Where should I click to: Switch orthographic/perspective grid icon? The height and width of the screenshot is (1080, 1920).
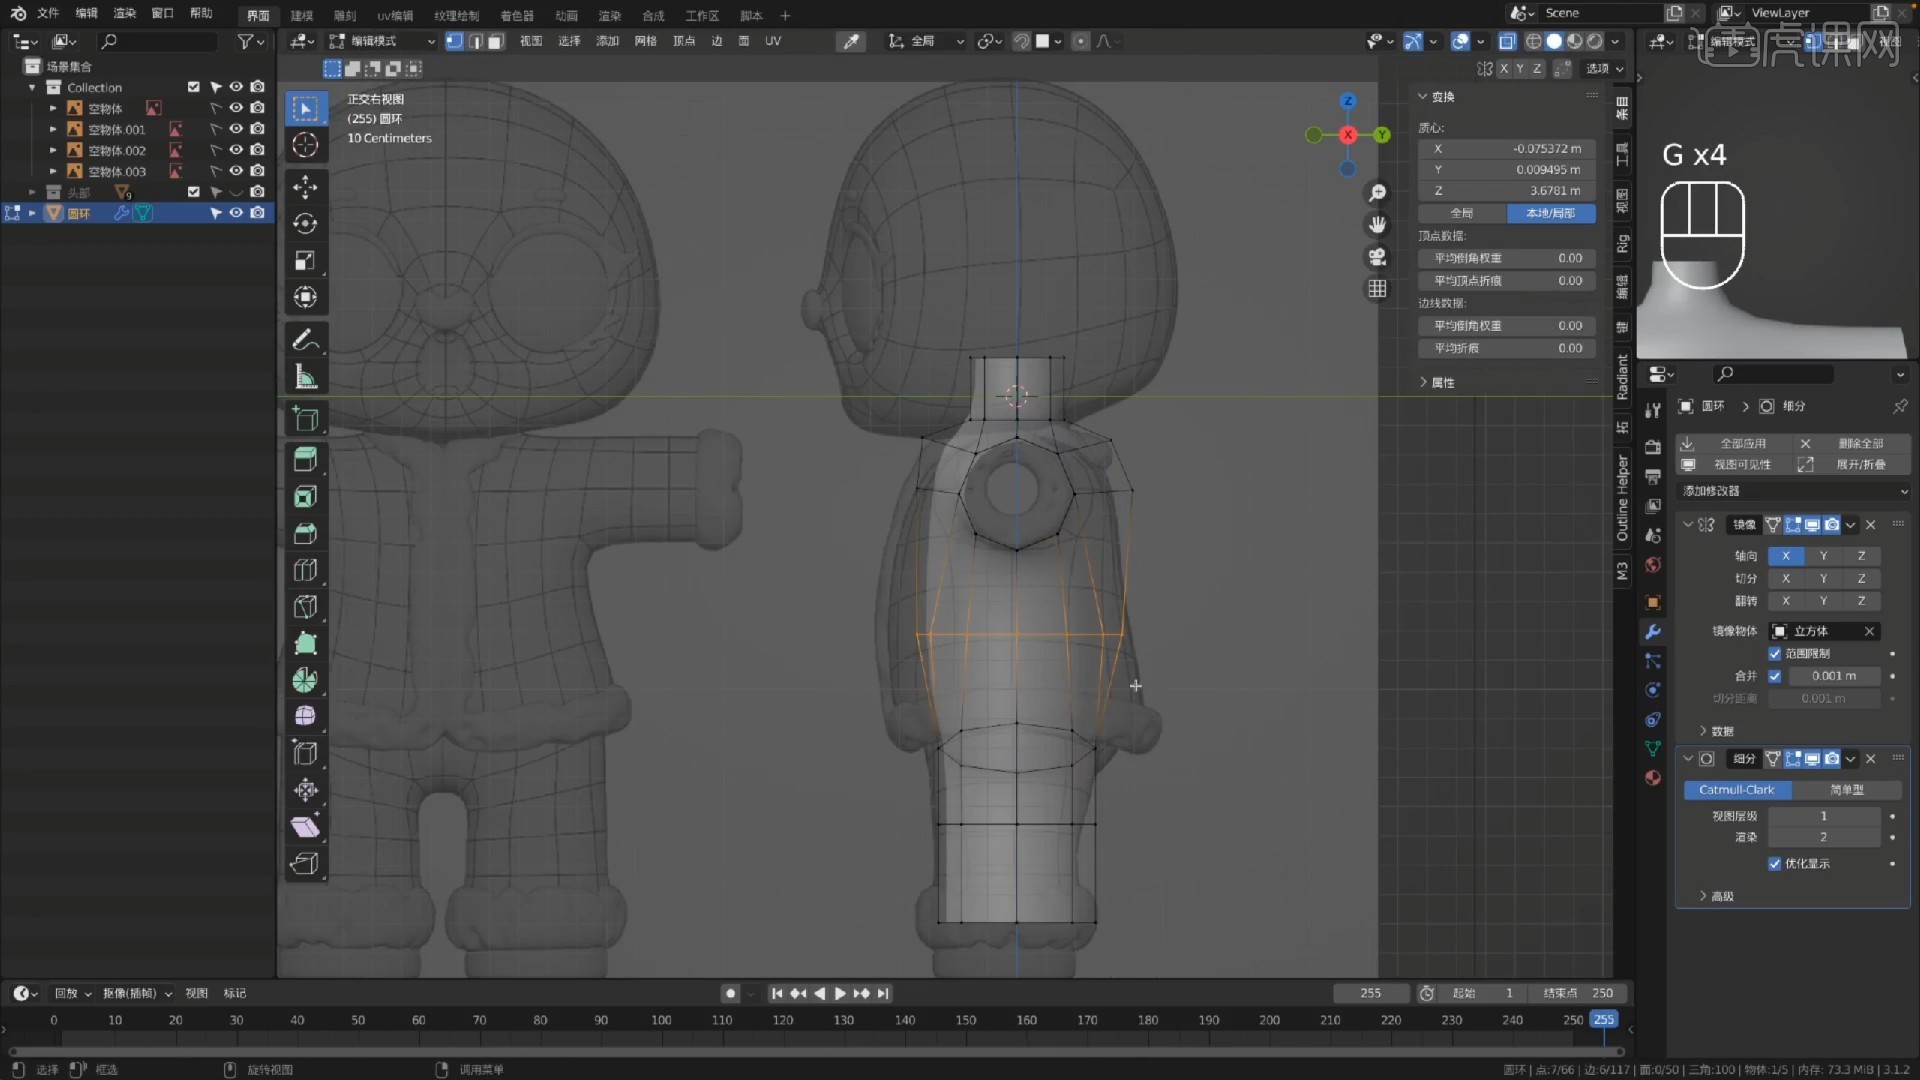(x=1378, y=289)
